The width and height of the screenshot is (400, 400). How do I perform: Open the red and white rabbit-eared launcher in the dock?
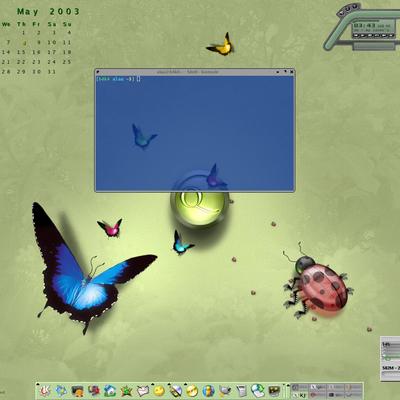(x=45, y=391)
